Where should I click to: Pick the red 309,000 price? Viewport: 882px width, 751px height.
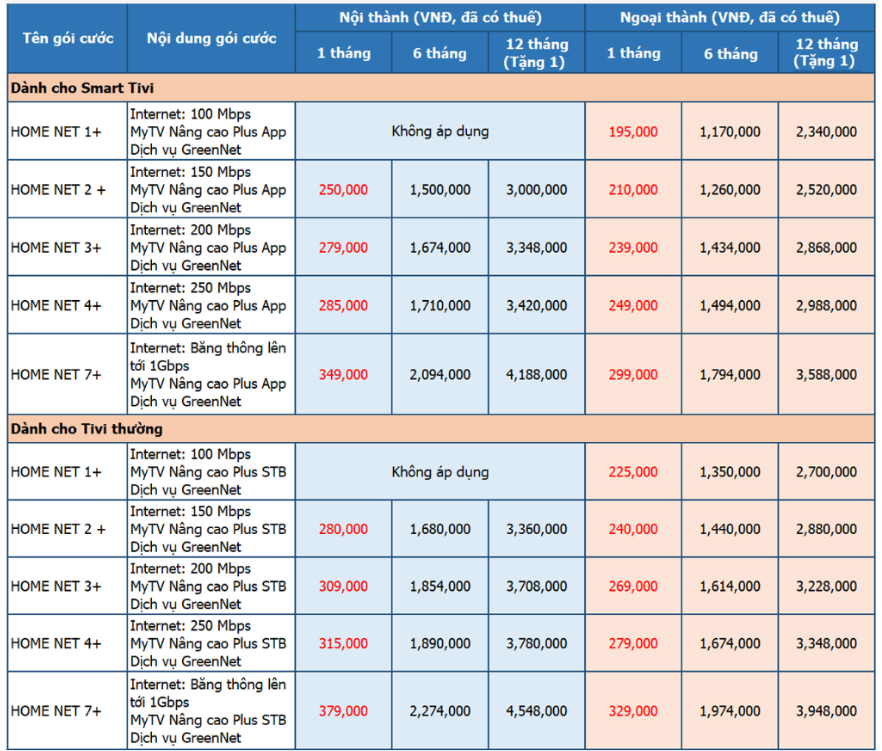(343, 586)
